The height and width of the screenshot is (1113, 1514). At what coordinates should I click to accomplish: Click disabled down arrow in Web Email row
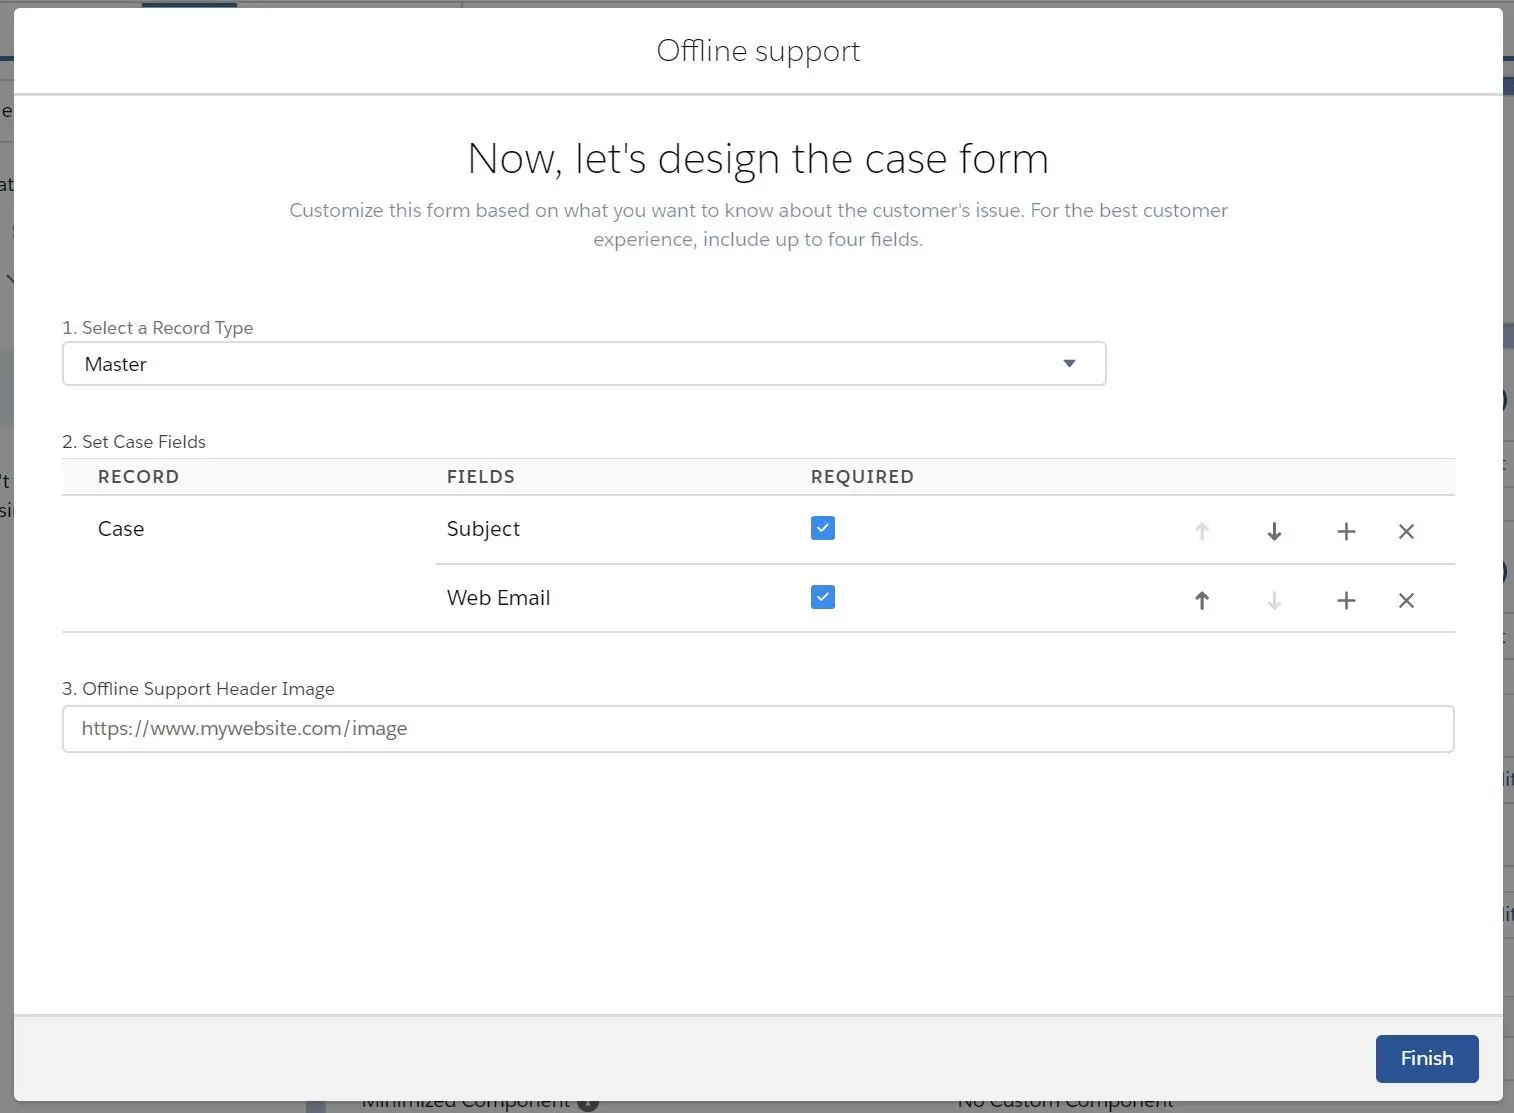[1274, 600]
